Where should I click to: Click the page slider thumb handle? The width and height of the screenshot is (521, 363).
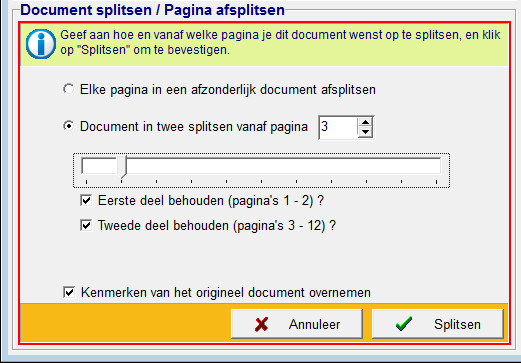(x=122, y=167)
